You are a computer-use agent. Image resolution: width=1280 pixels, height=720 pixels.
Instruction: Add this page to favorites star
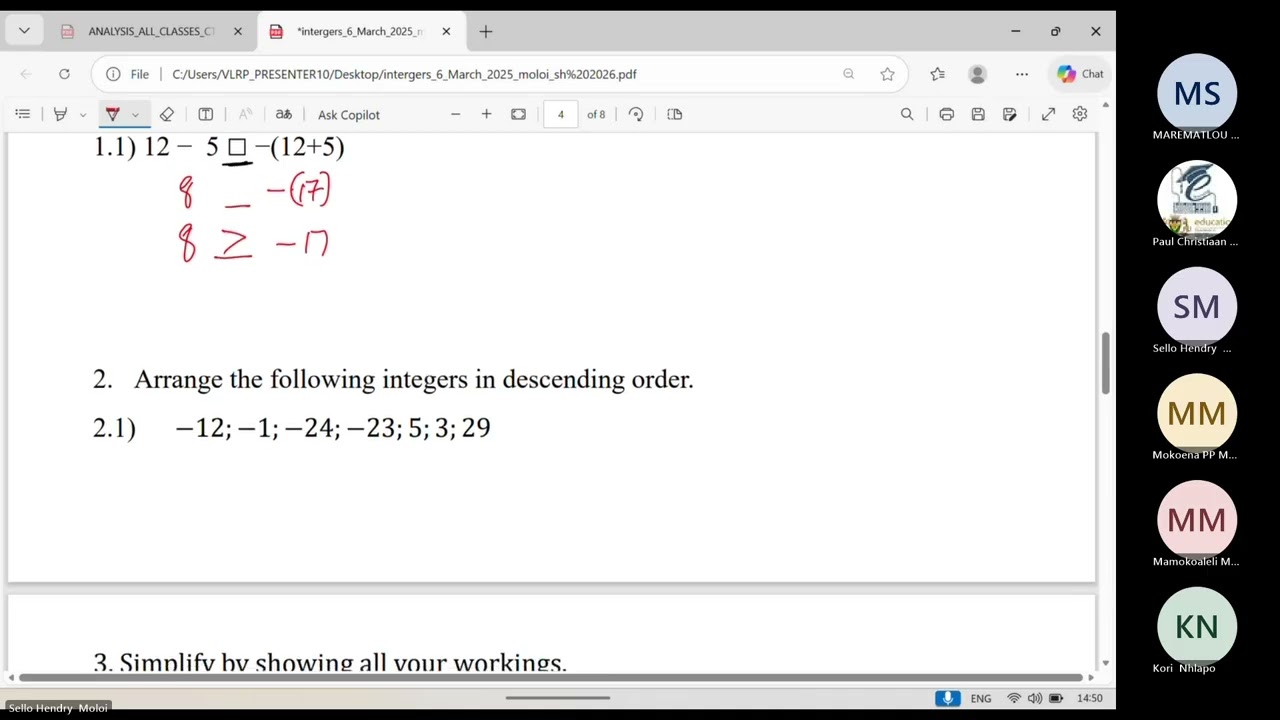coord(887,74)
